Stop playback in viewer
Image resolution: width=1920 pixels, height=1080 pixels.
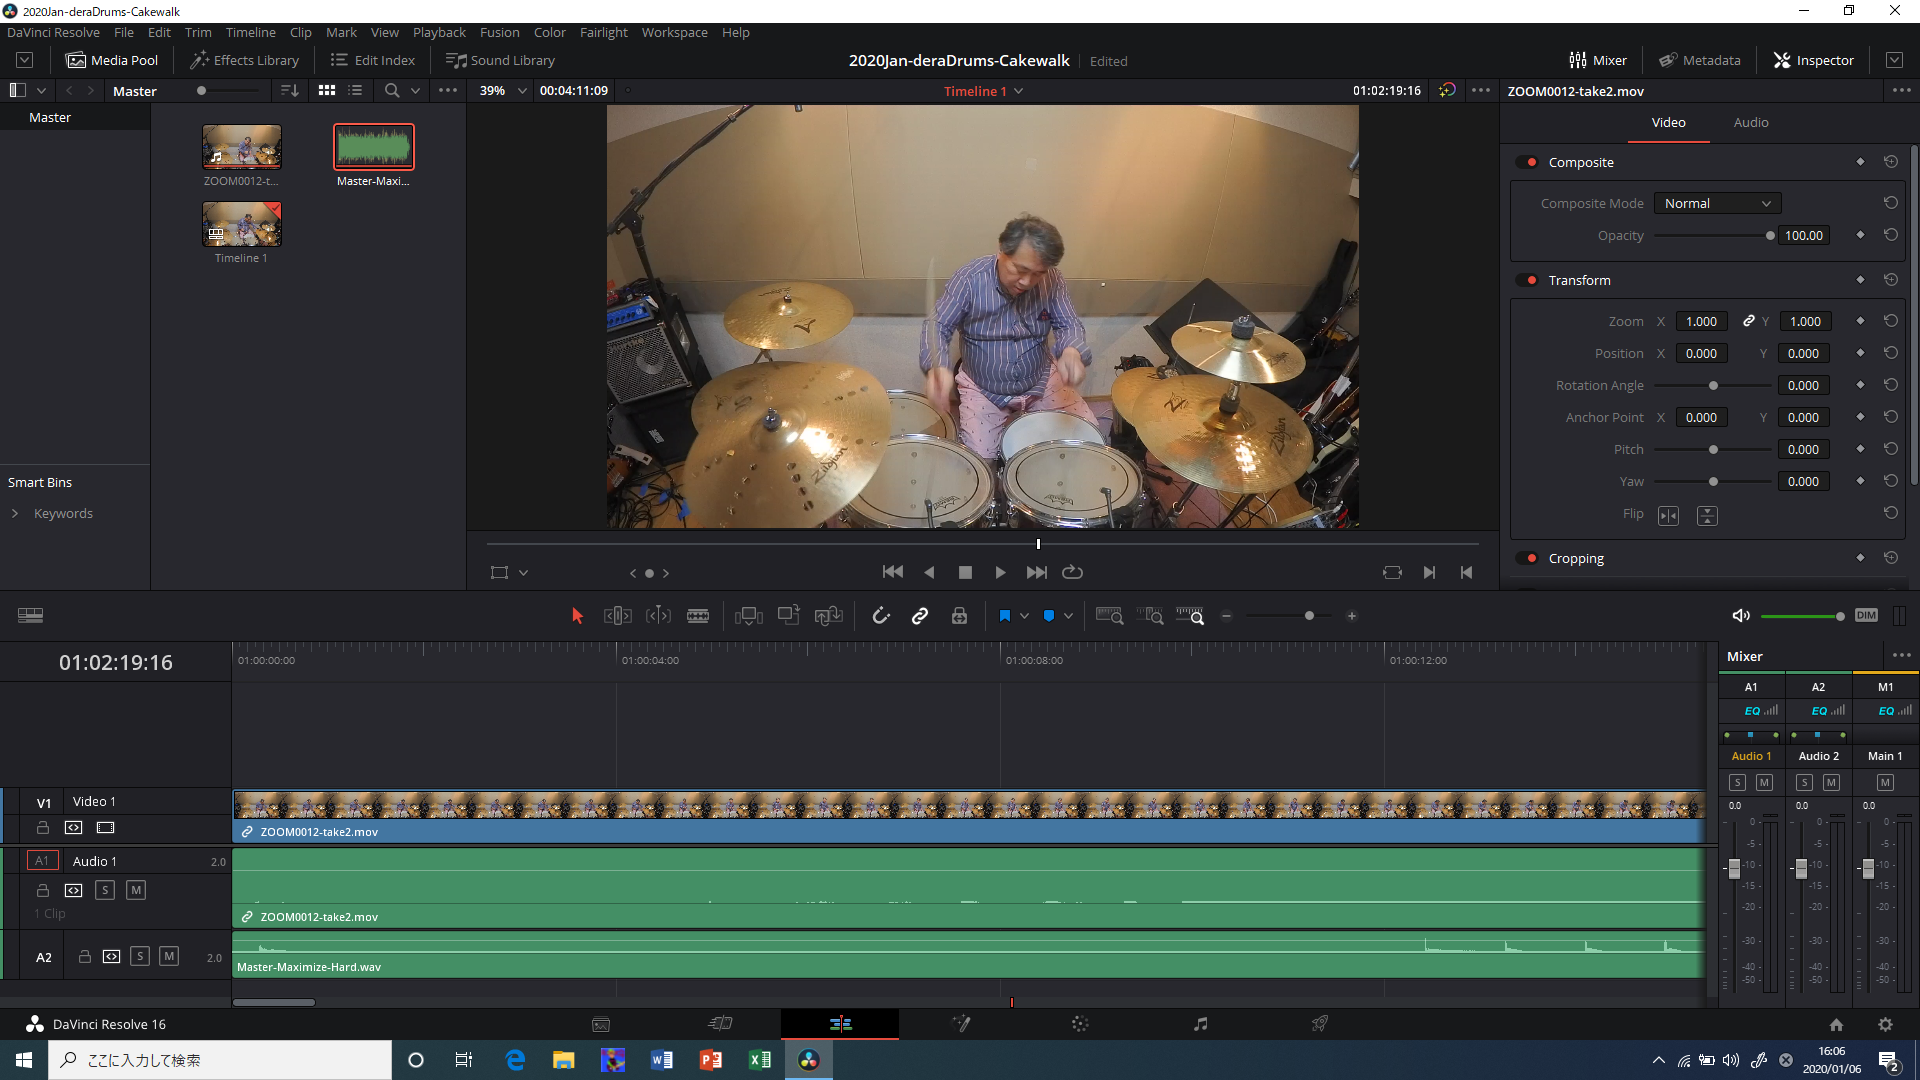[x=965, y=572]
